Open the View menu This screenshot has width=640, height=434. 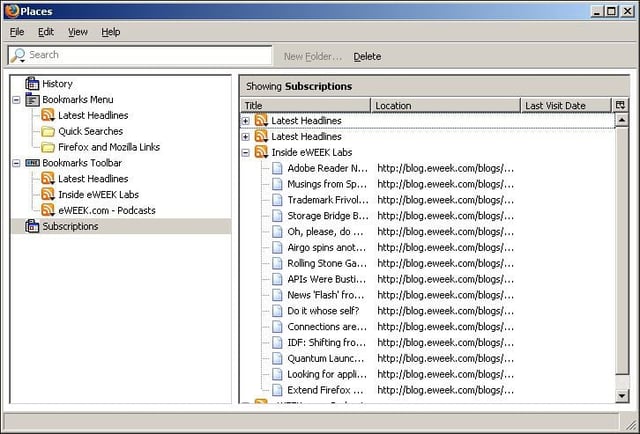[78, 32]
